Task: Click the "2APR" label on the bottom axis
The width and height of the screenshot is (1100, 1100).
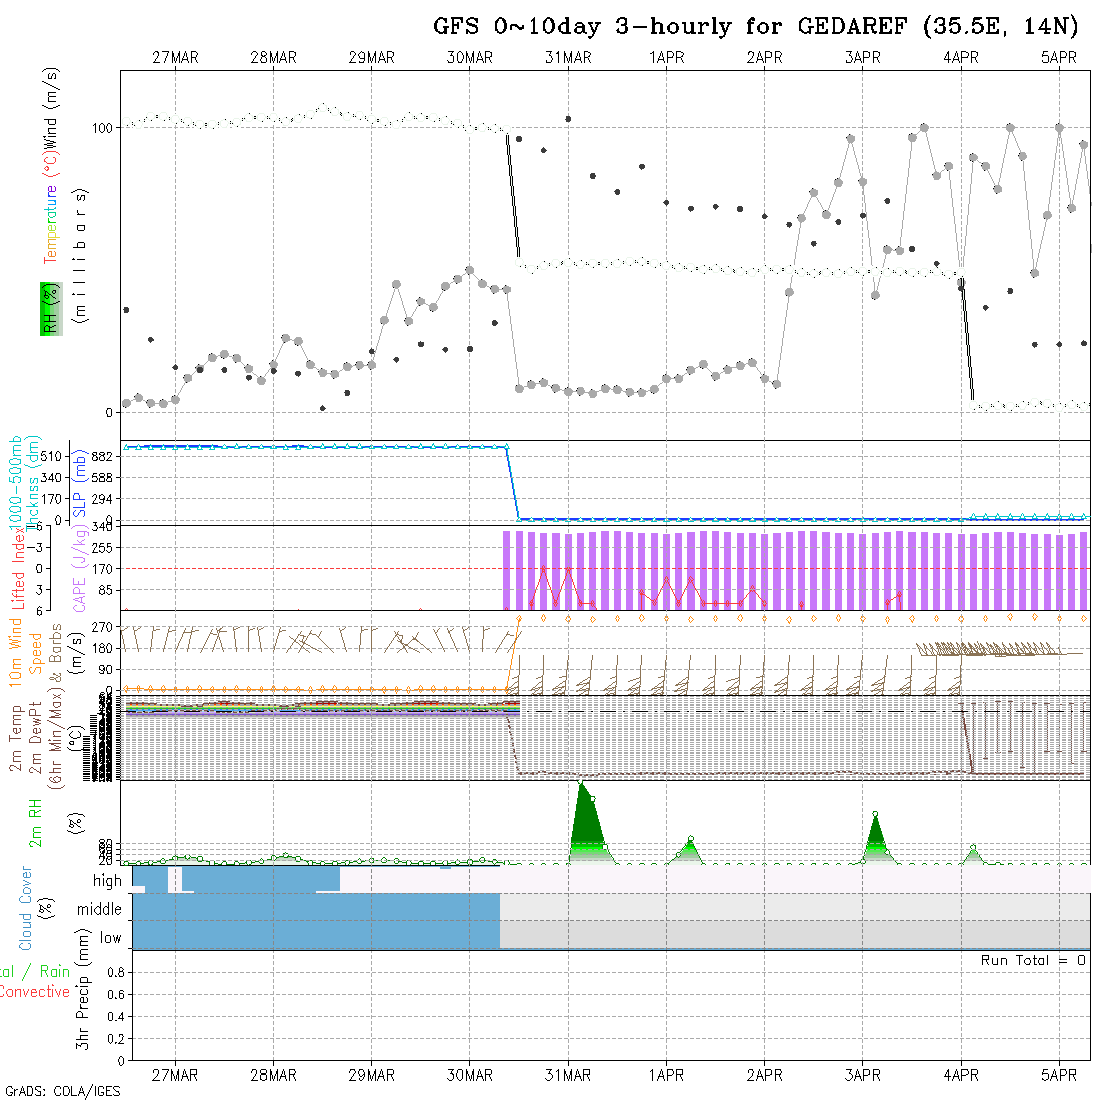Action: (765, 1075)
